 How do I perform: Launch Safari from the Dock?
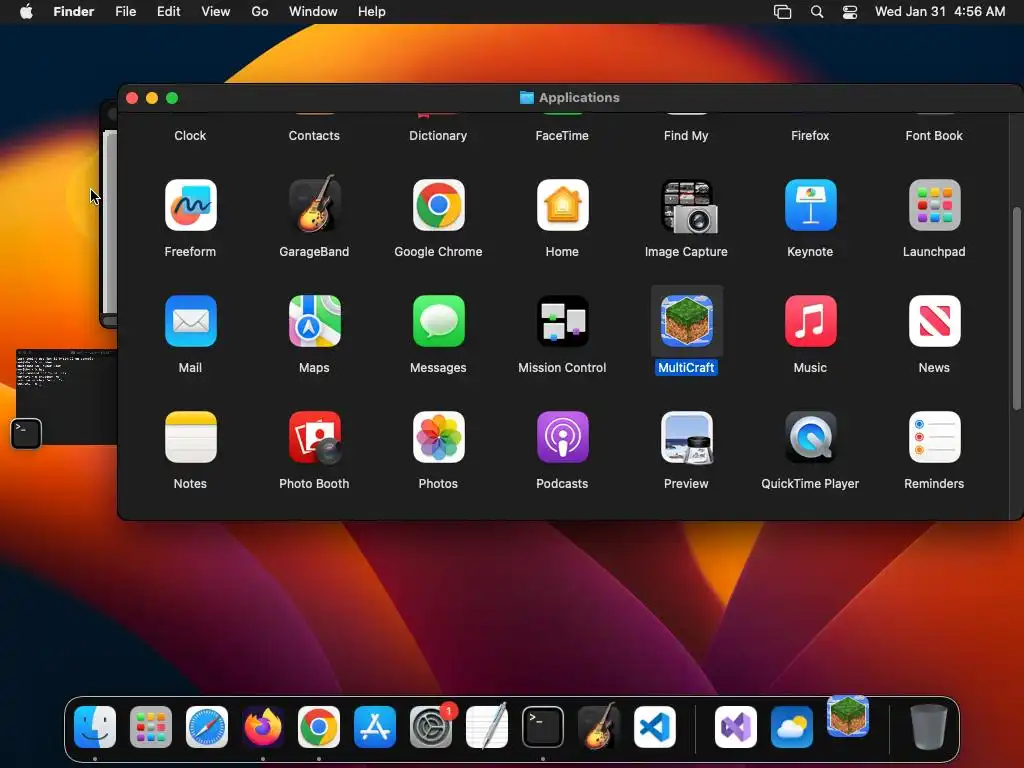(x=207, y=726)
